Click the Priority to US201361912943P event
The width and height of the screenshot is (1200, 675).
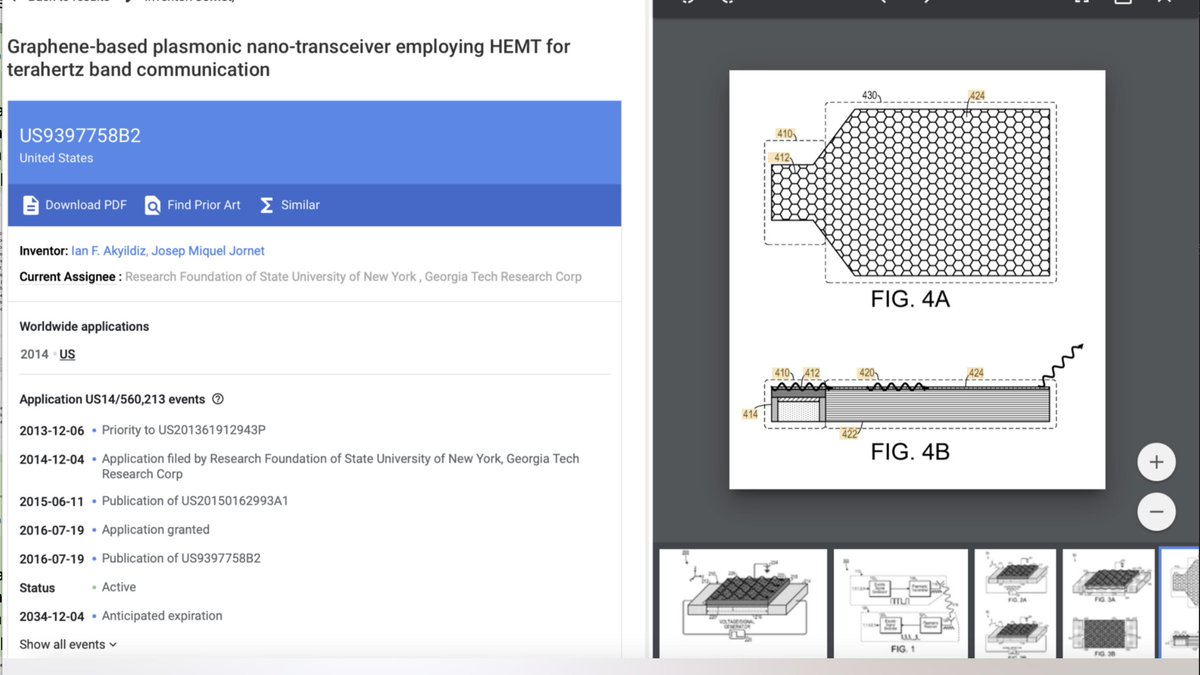point(183,430)
